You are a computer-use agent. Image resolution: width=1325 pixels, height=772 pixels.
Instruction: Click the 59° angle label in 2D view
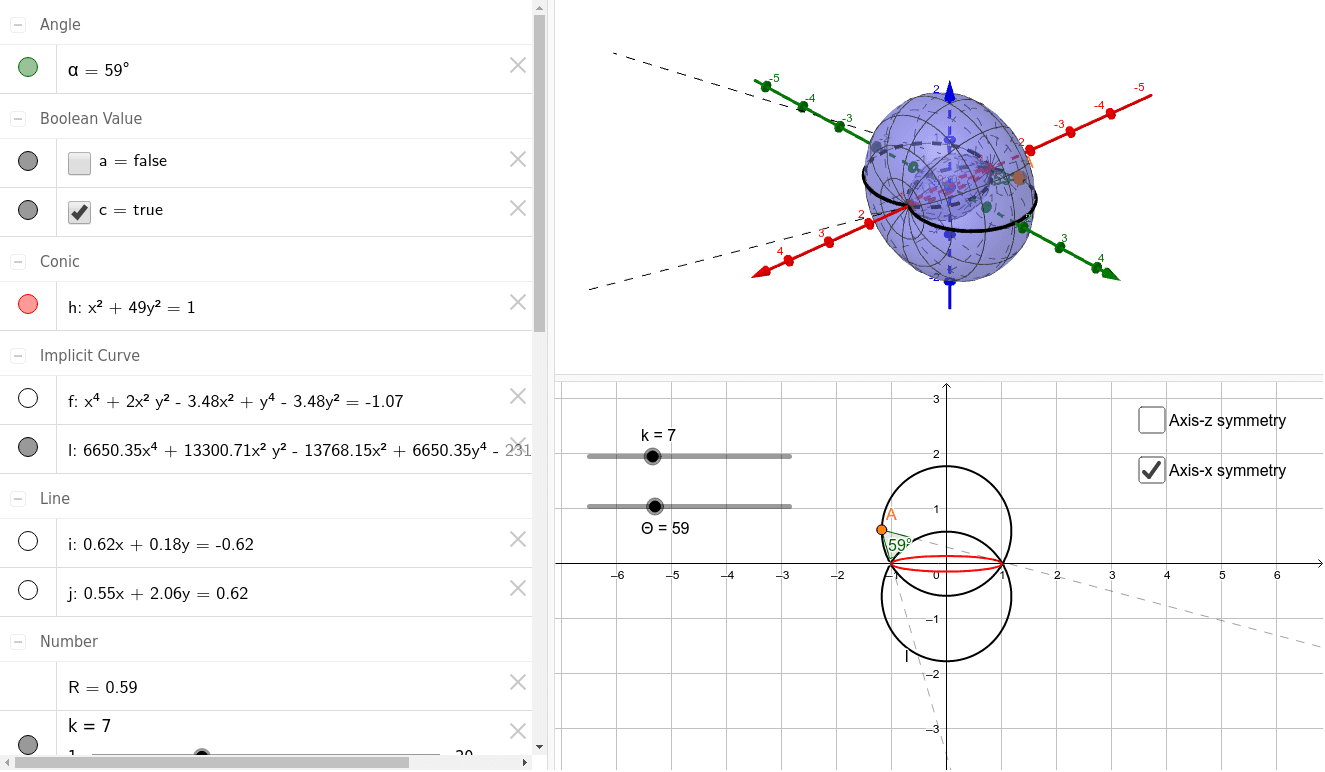(x=899, y=546)
